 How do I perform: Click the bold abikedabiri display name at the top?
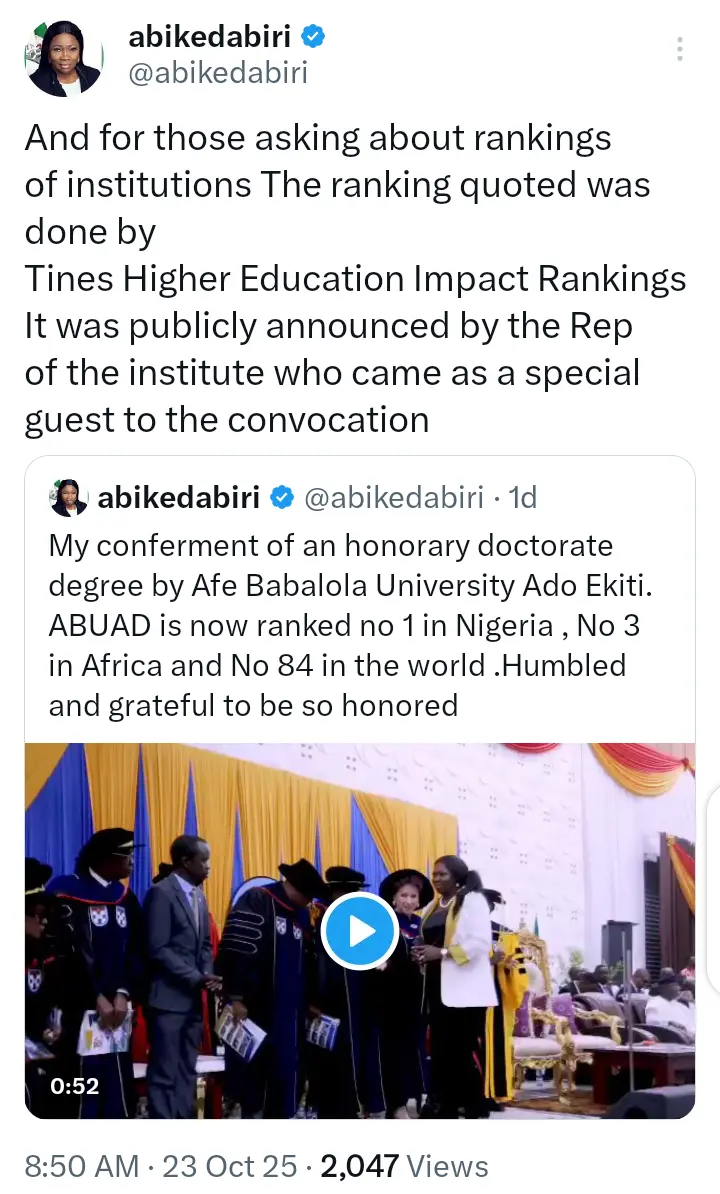click(x=209, y=38)
